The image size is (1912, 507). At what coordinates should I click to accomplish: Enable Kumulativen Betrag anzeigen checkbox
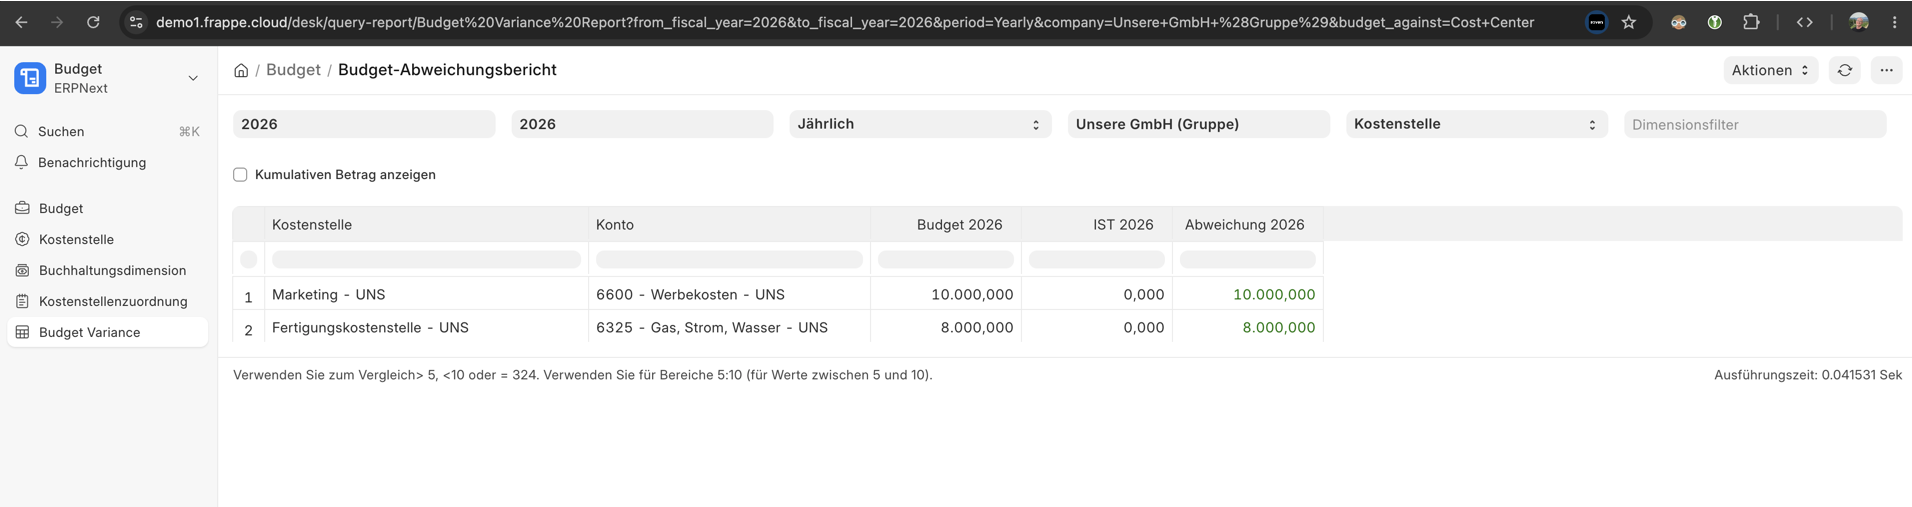point(240,174)
